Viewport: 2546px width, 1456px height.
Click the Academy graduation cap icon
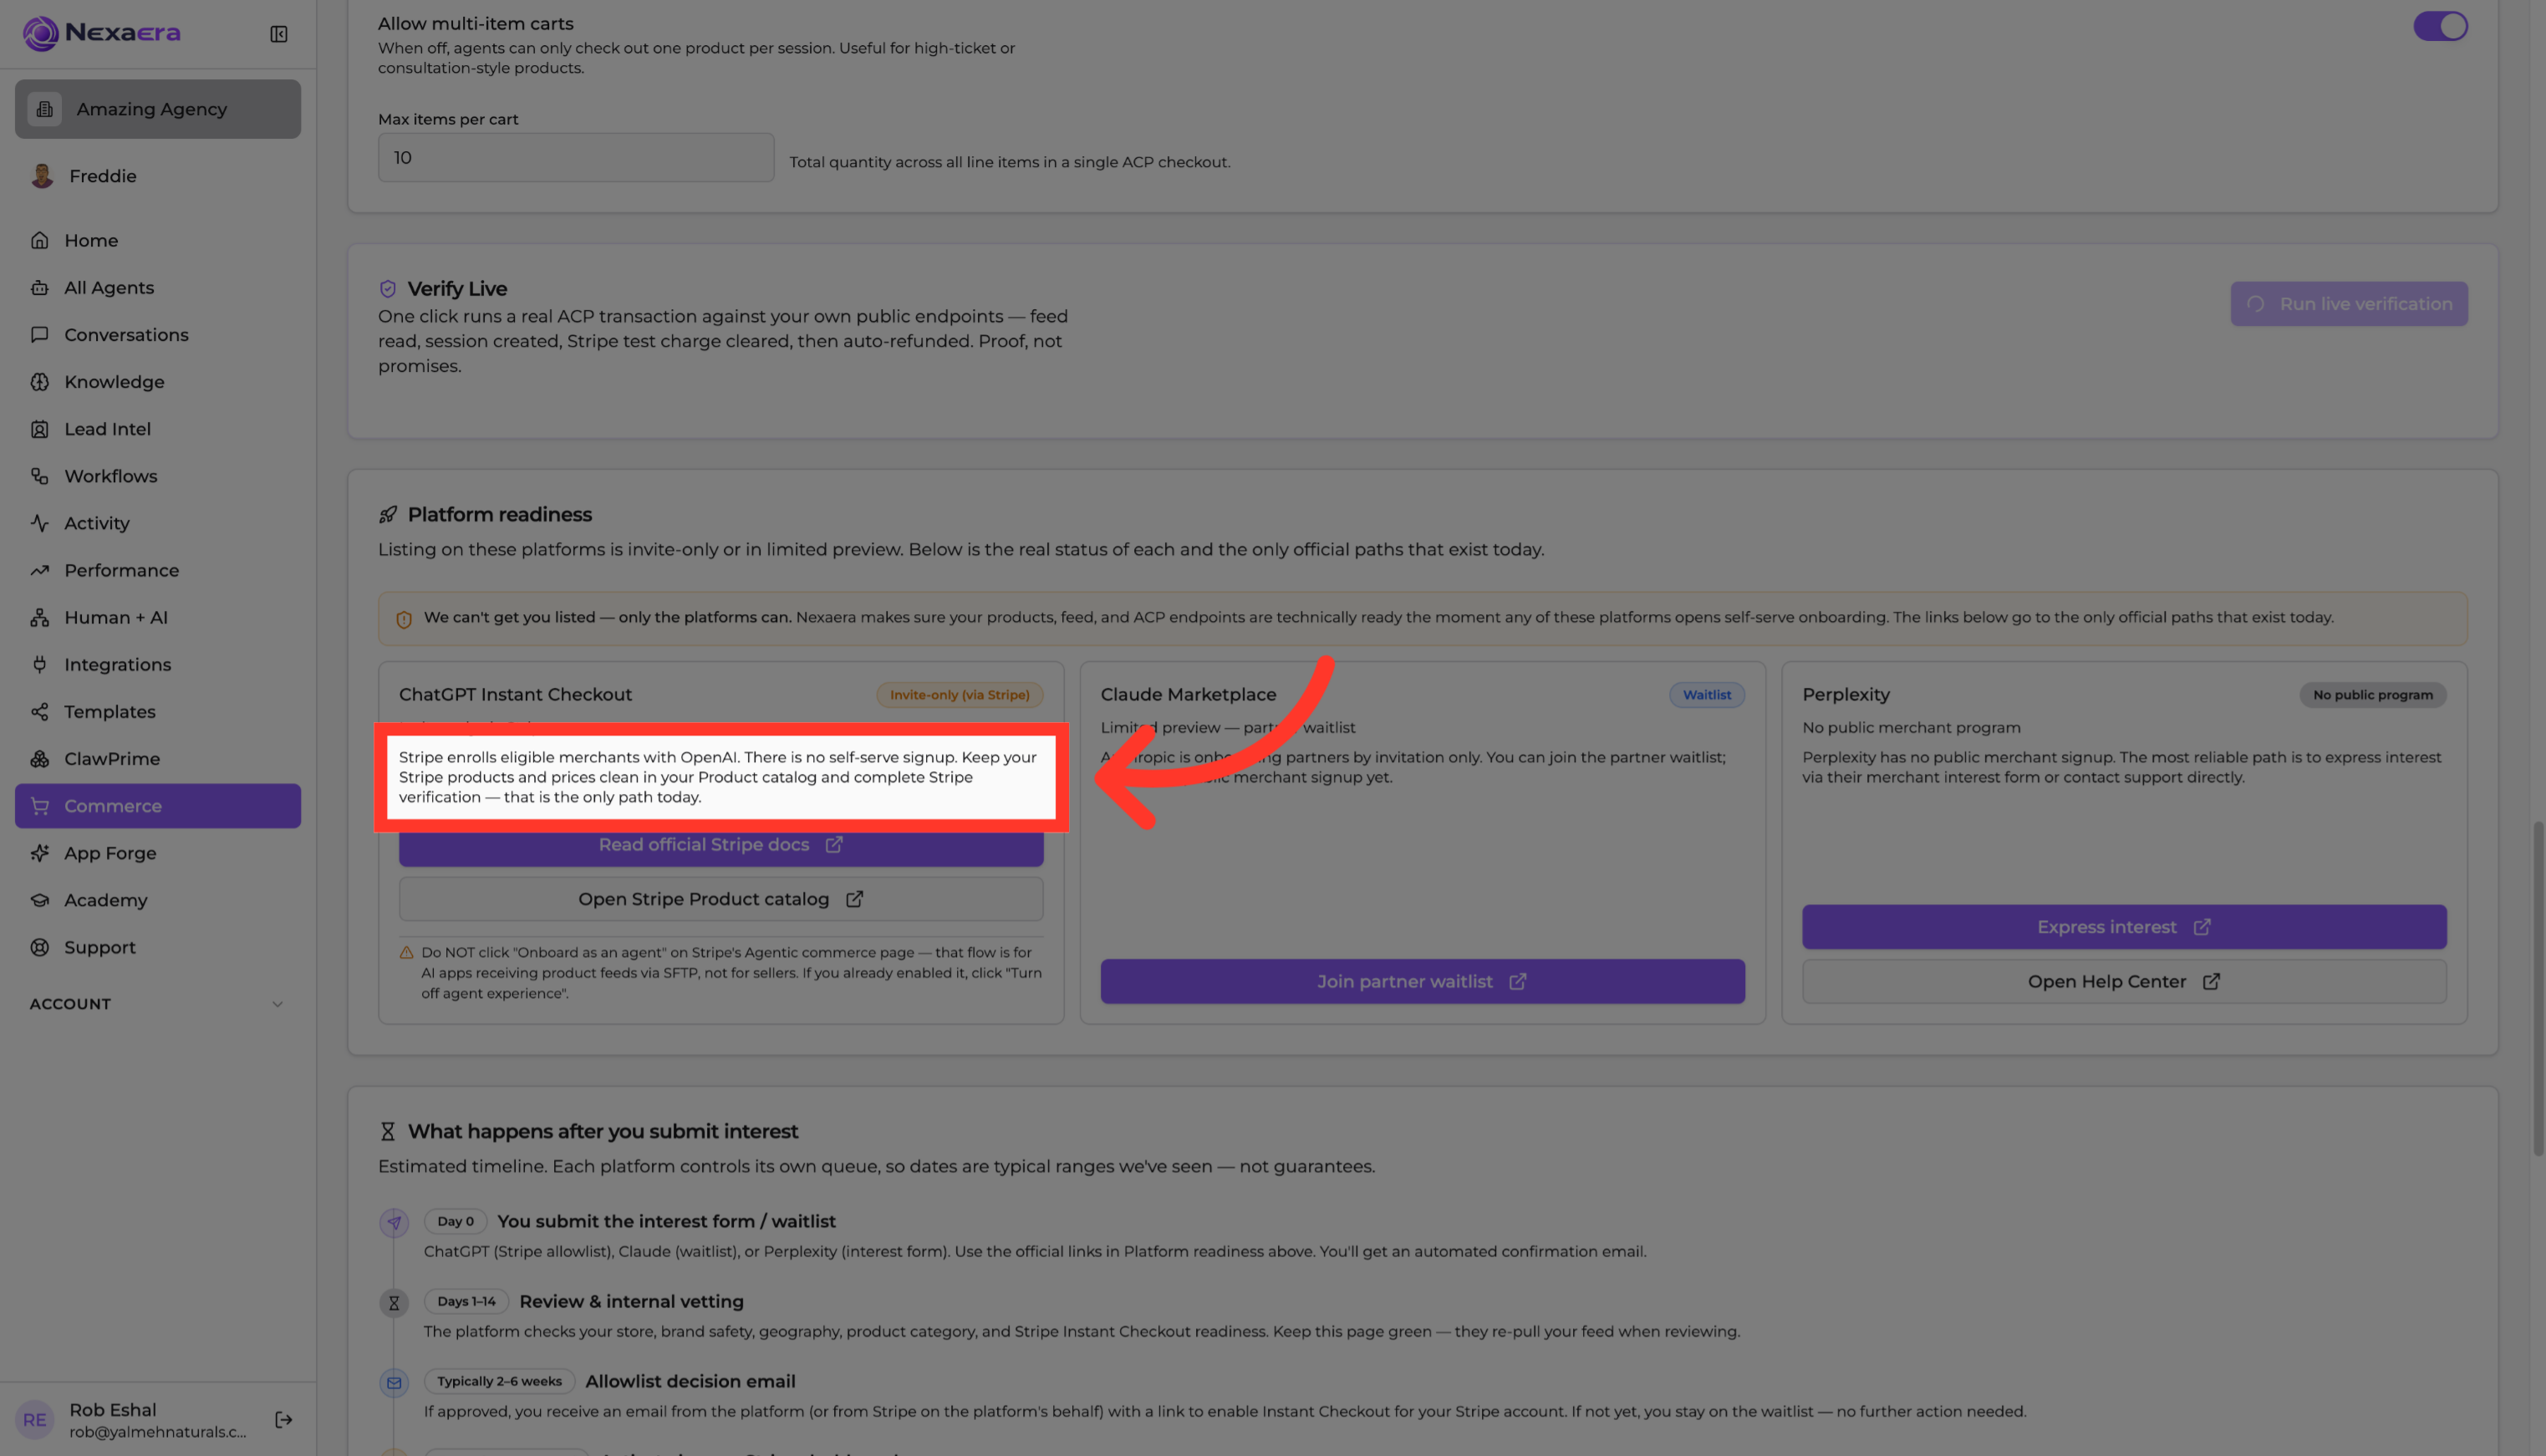[x=40, y=900]
